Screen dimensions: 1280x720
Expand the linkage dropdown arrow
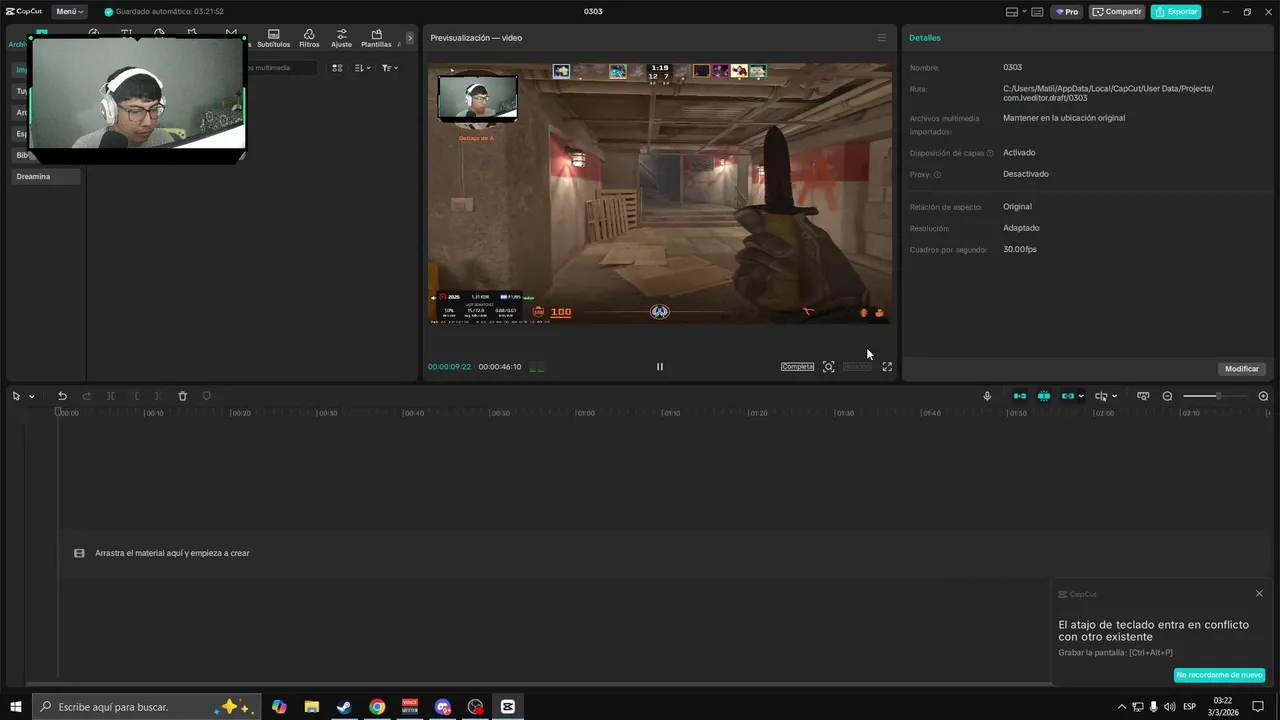tap(1081, 396)
